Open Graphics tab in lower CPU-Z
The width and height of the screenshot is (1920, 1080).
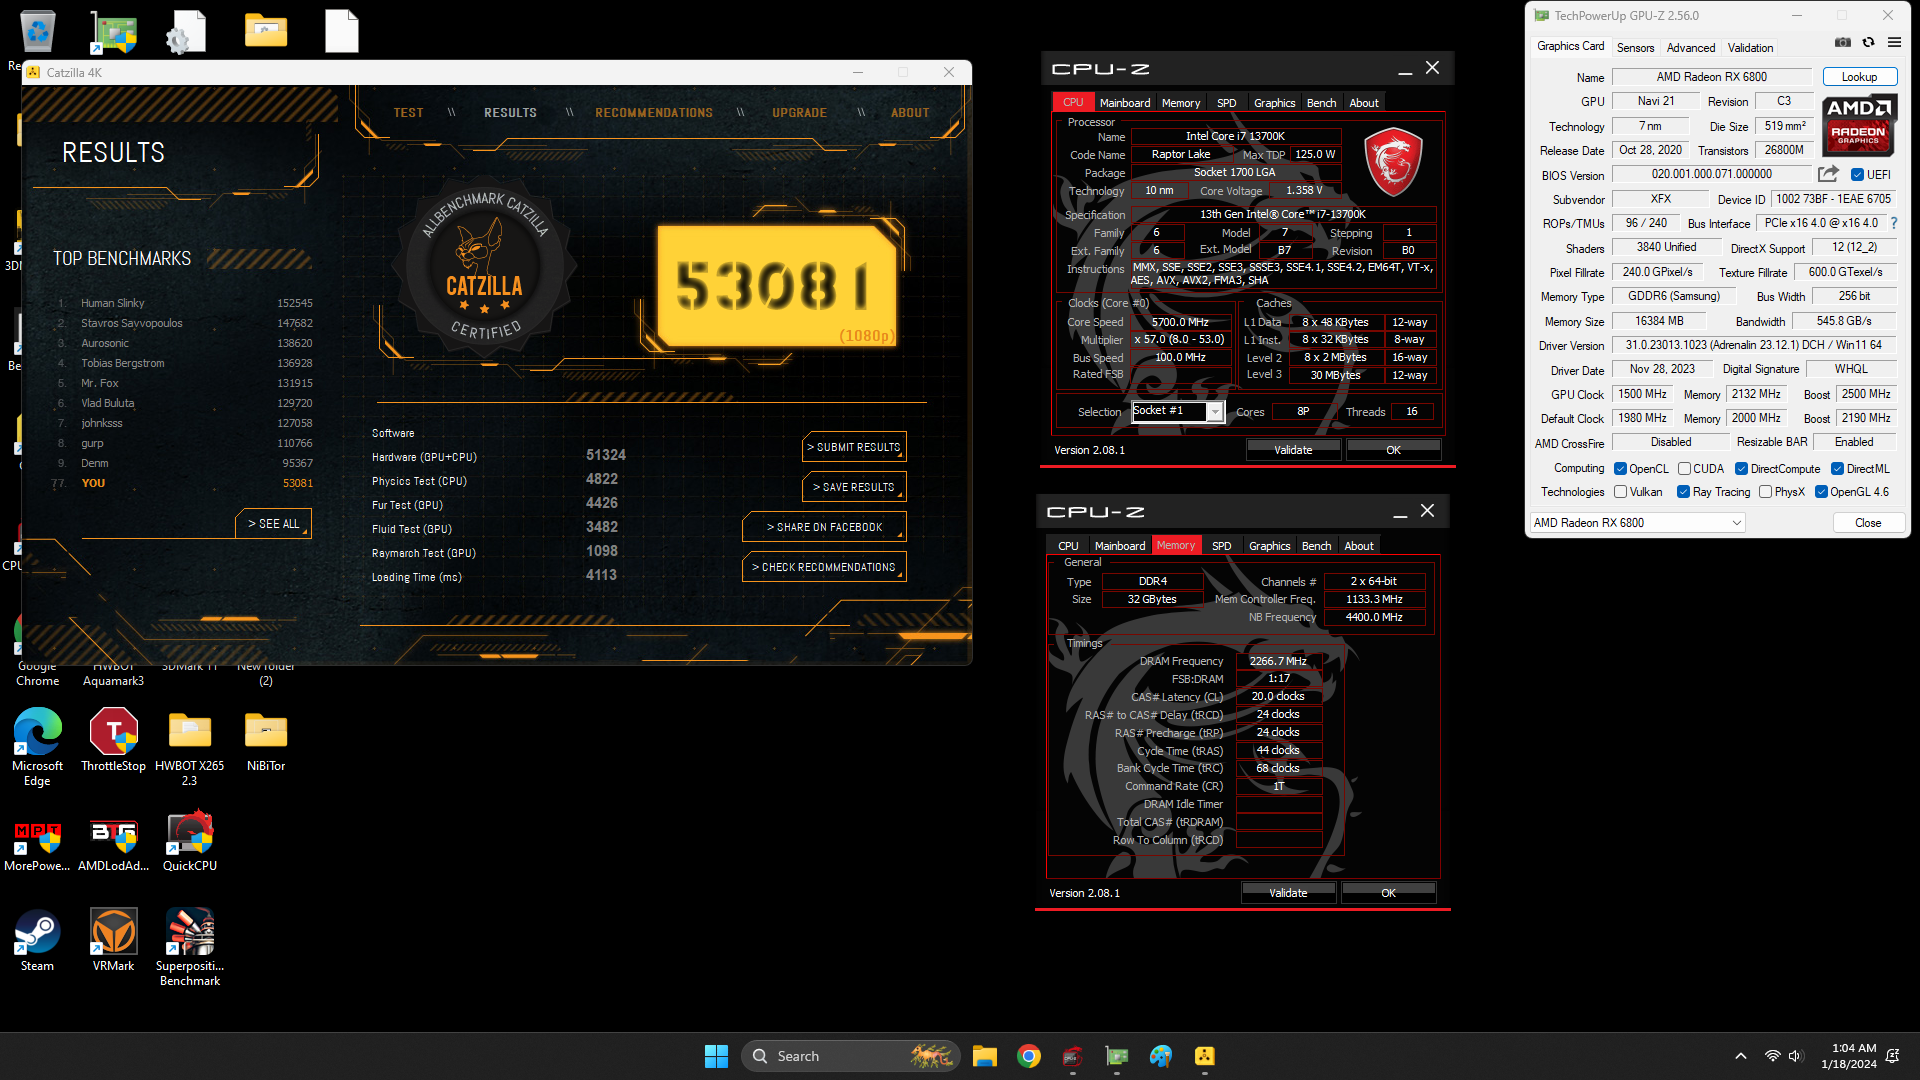(1269, 546)
